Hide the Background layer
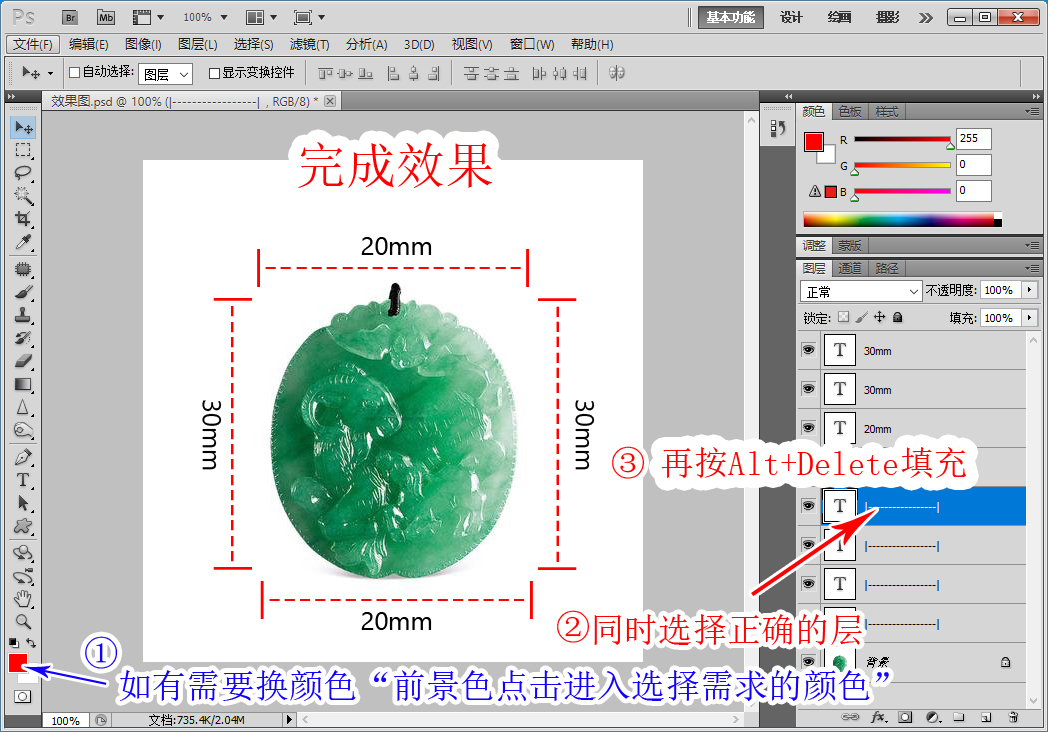The image size is (1048, 732). (807, 660)
